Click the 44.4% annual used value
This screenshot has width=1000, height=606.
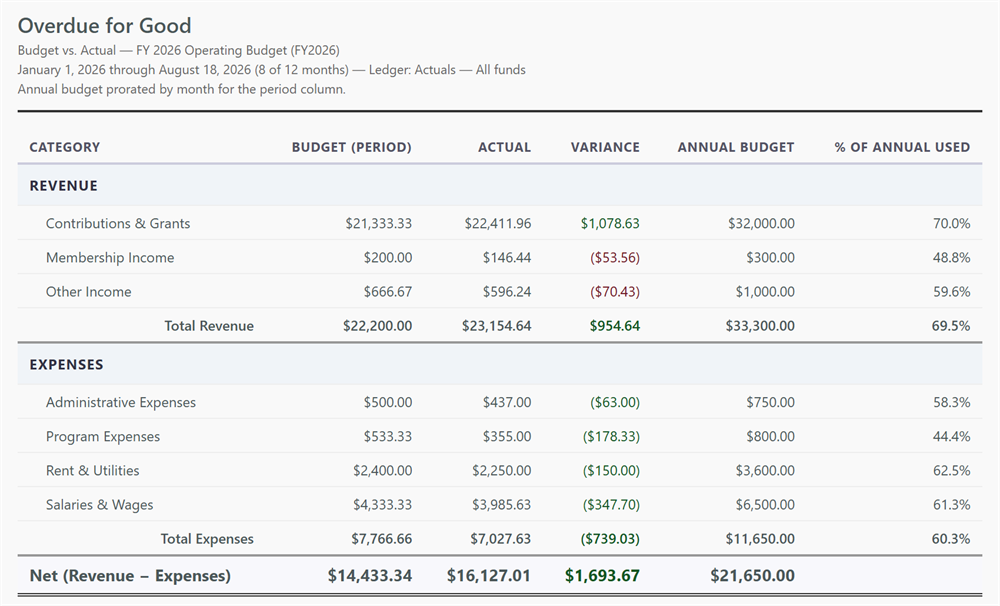(x=952, y=436)
